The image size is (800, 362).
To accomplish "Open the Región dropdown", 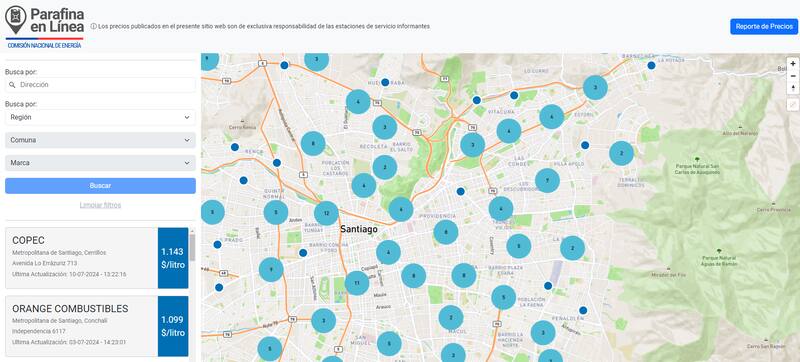I will (x=101, y=117).
